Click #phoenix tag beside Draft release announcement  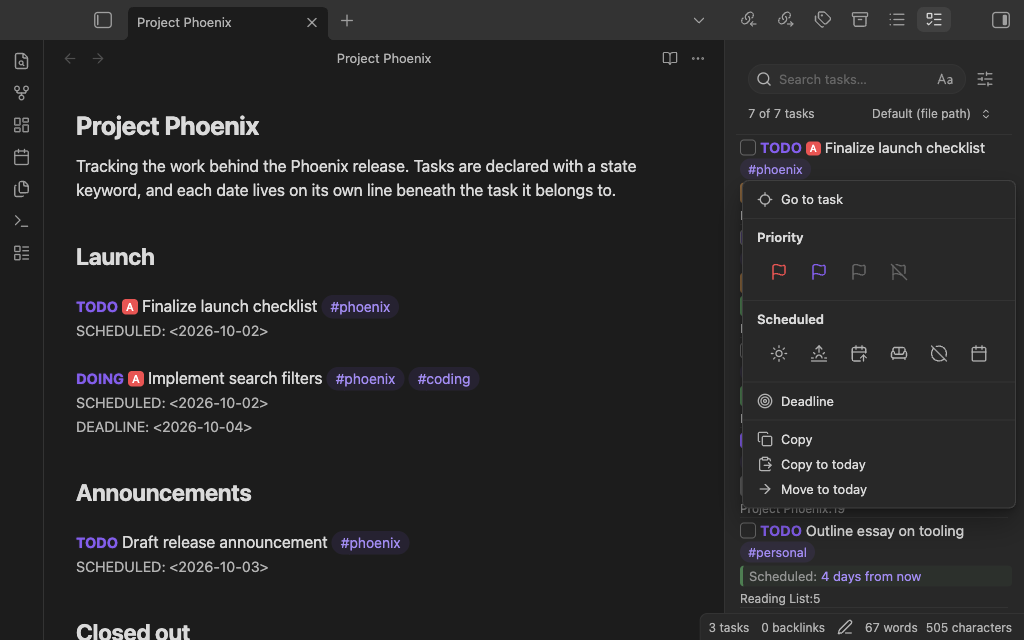click(370, 543)
